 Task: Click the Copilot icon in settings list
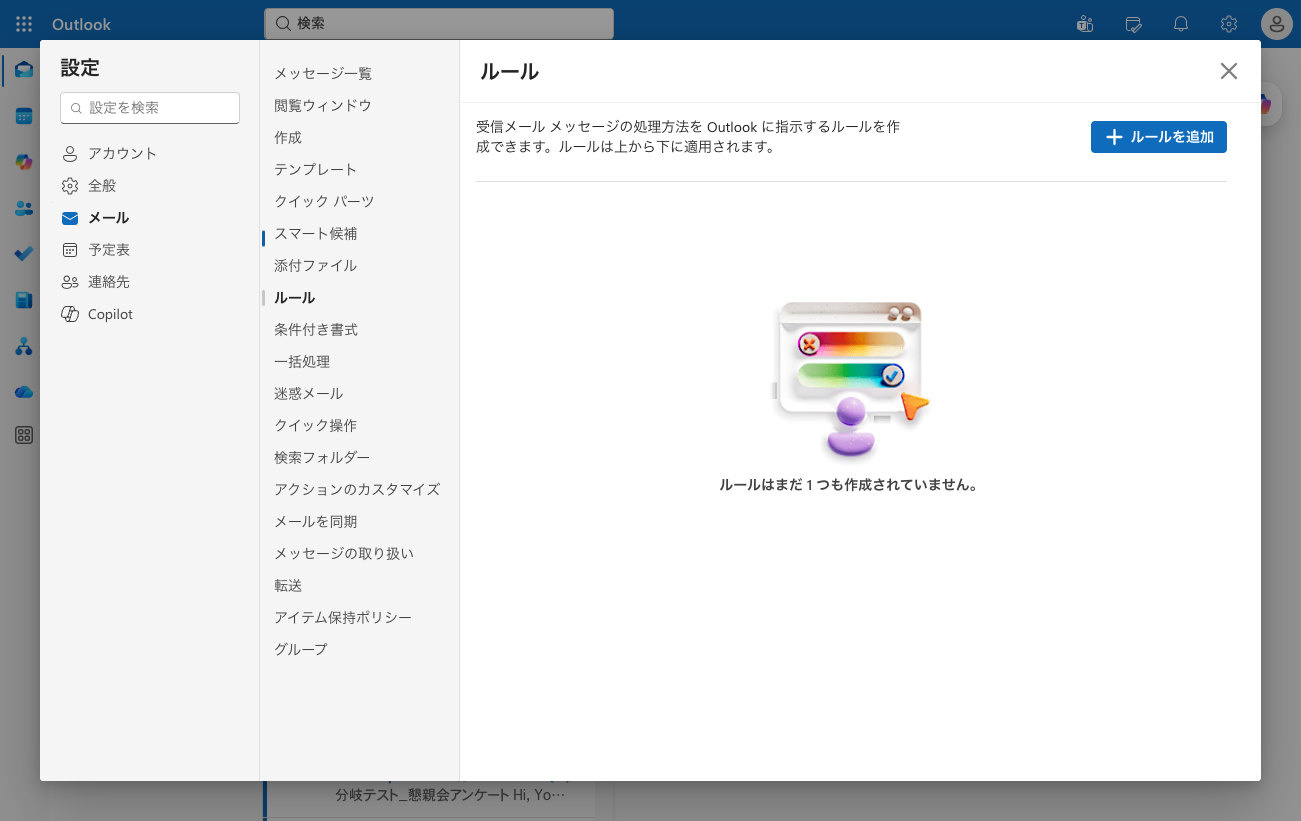(70, 314)
